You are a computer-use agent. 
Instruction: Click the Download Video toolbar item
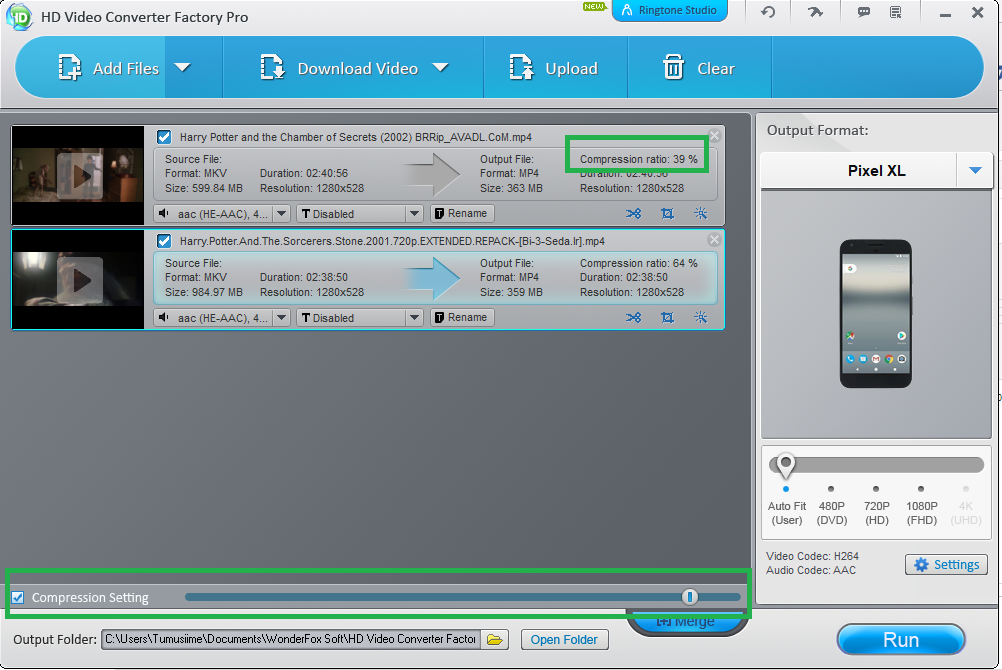coord(358,67)
